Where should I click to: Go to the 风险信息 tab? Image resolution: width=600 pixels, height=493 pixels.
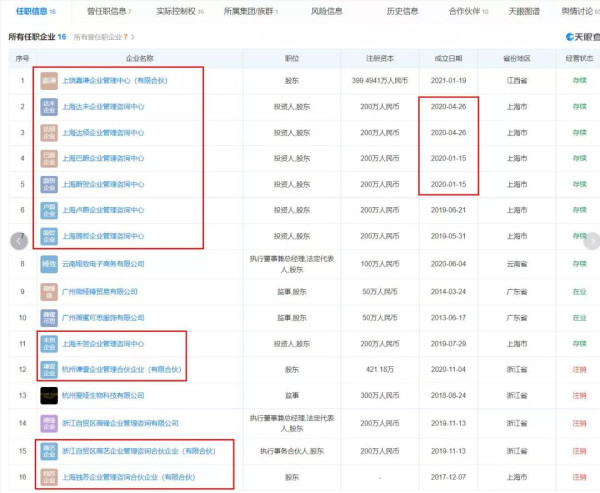(x=326, y=11)
